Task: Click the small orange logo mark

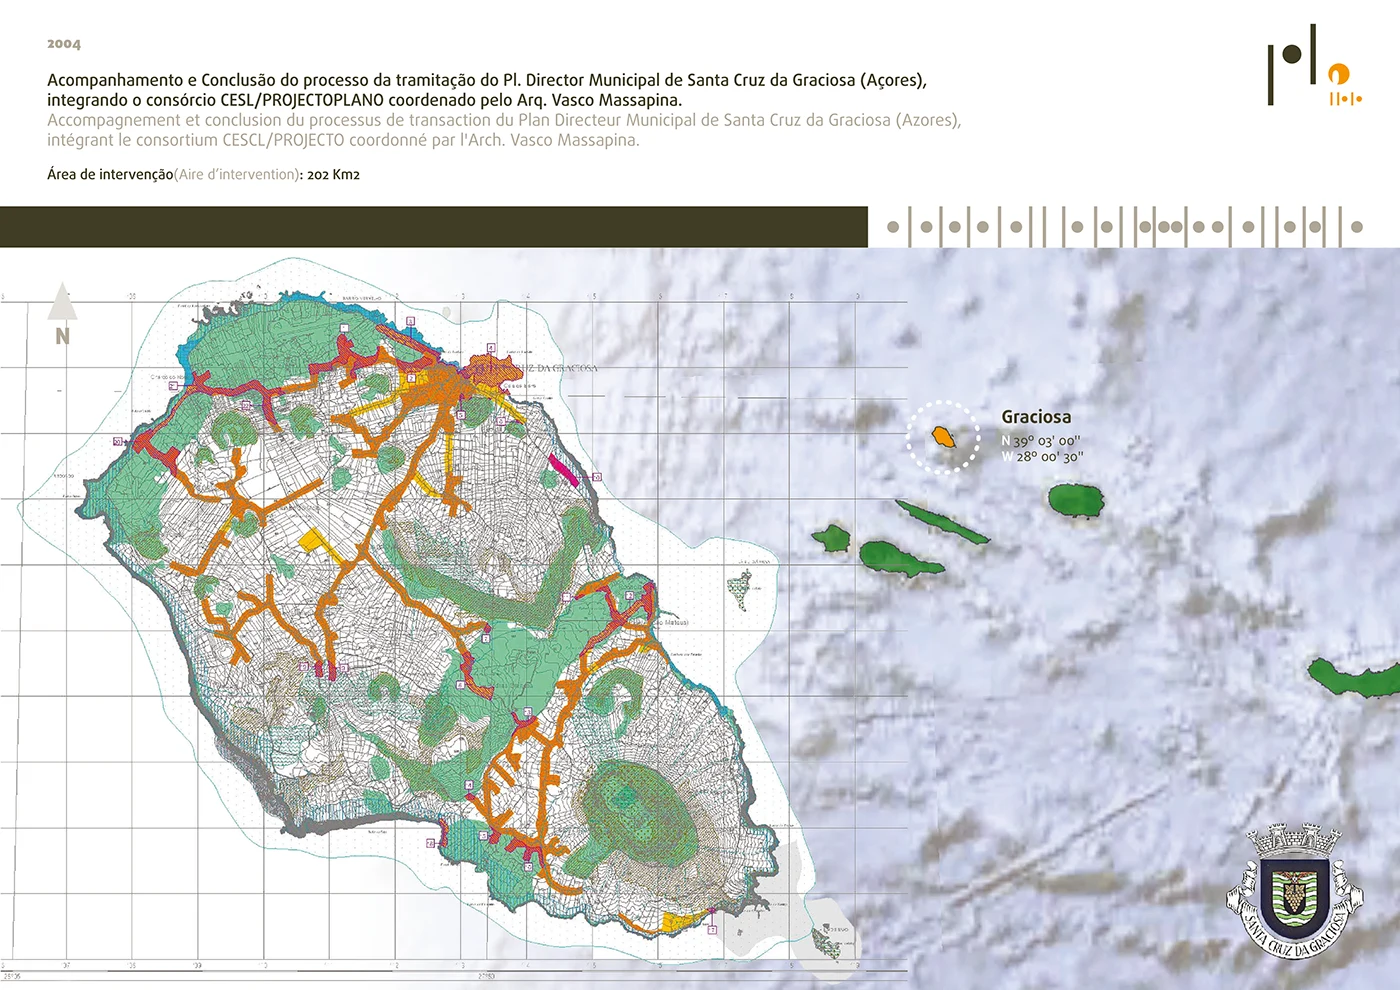Action: pyautogui.click(x=1344, y=85)
